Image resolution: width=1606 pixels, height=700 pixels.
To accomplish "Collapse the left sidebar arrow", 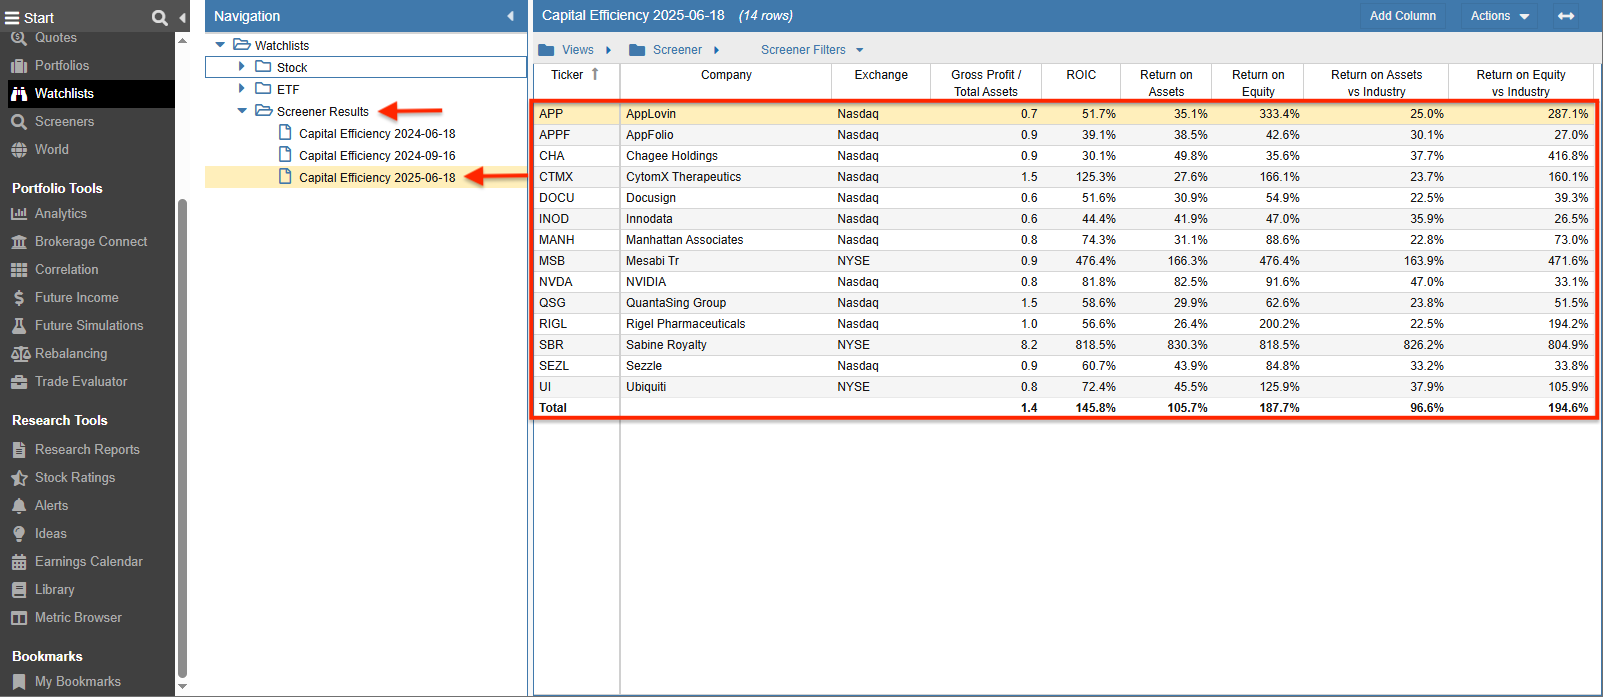I will click(183, 17).
